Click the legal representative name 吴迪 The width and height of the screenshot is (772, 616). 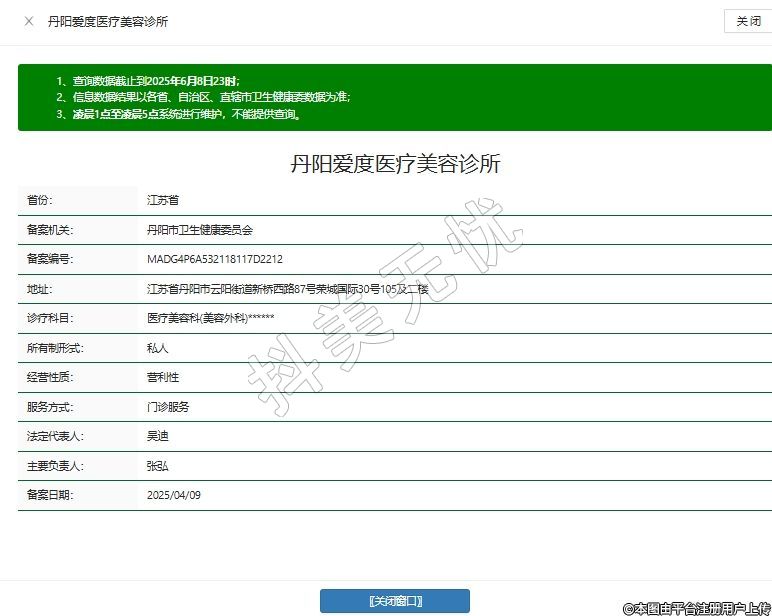pyautogui.click(x=158, y=436)
